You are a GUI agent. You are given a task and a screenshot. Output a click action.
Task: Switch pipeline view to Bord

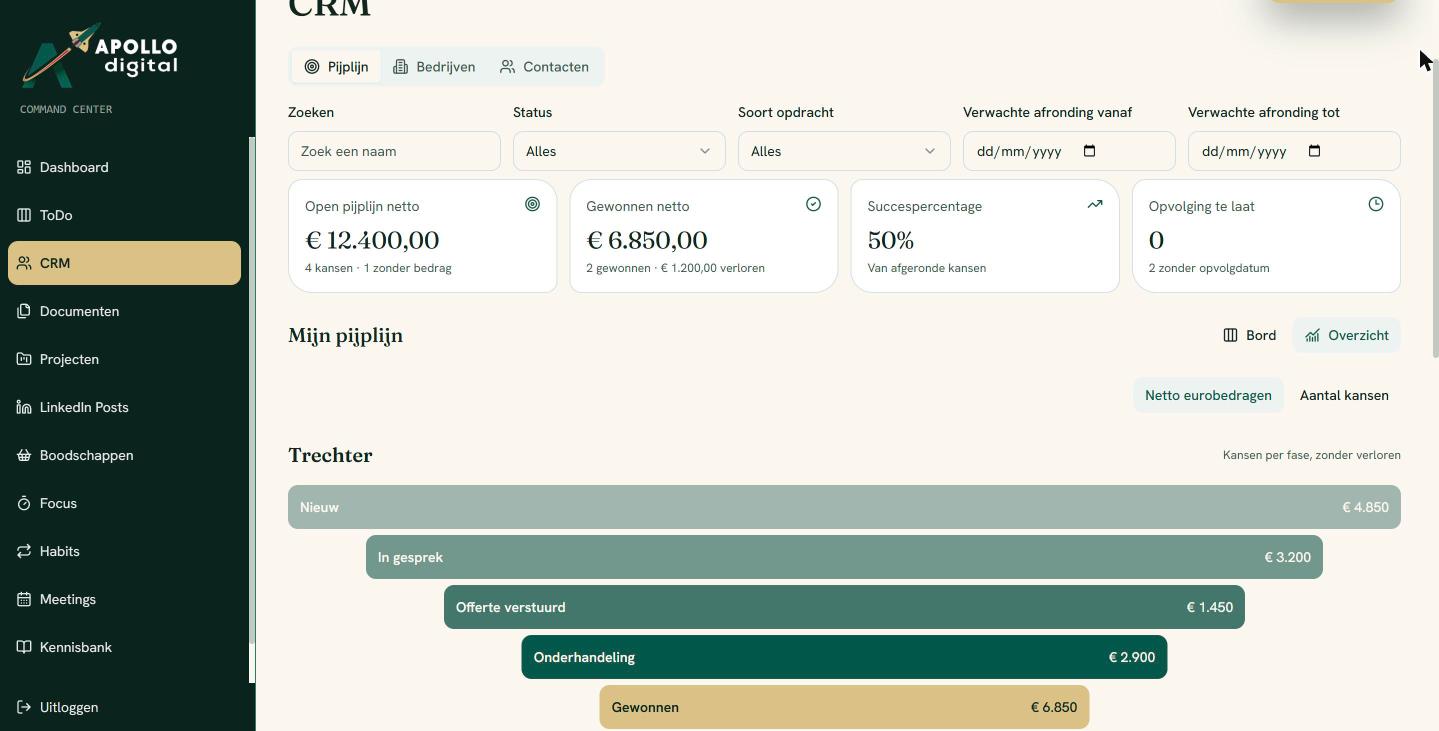pyautogui.click(x=1250, y=335)
